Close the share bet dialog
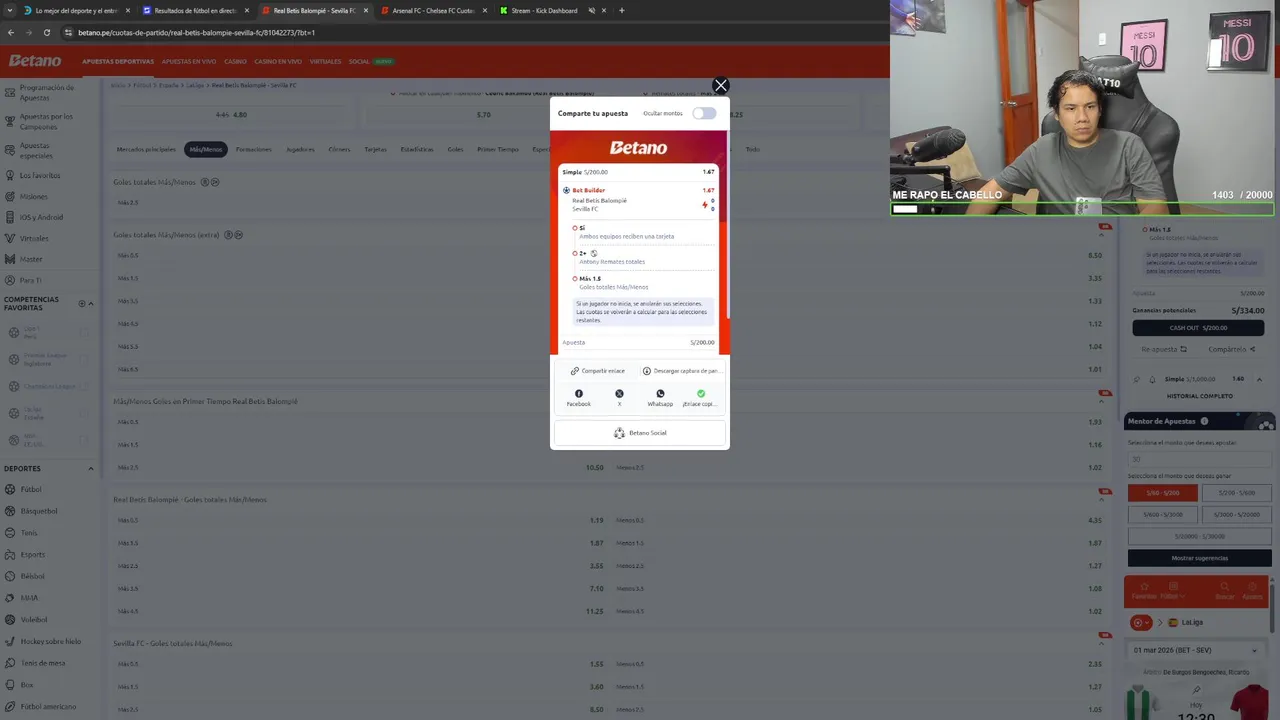This screenshot has width=1280, height=720. pos(720,86)
